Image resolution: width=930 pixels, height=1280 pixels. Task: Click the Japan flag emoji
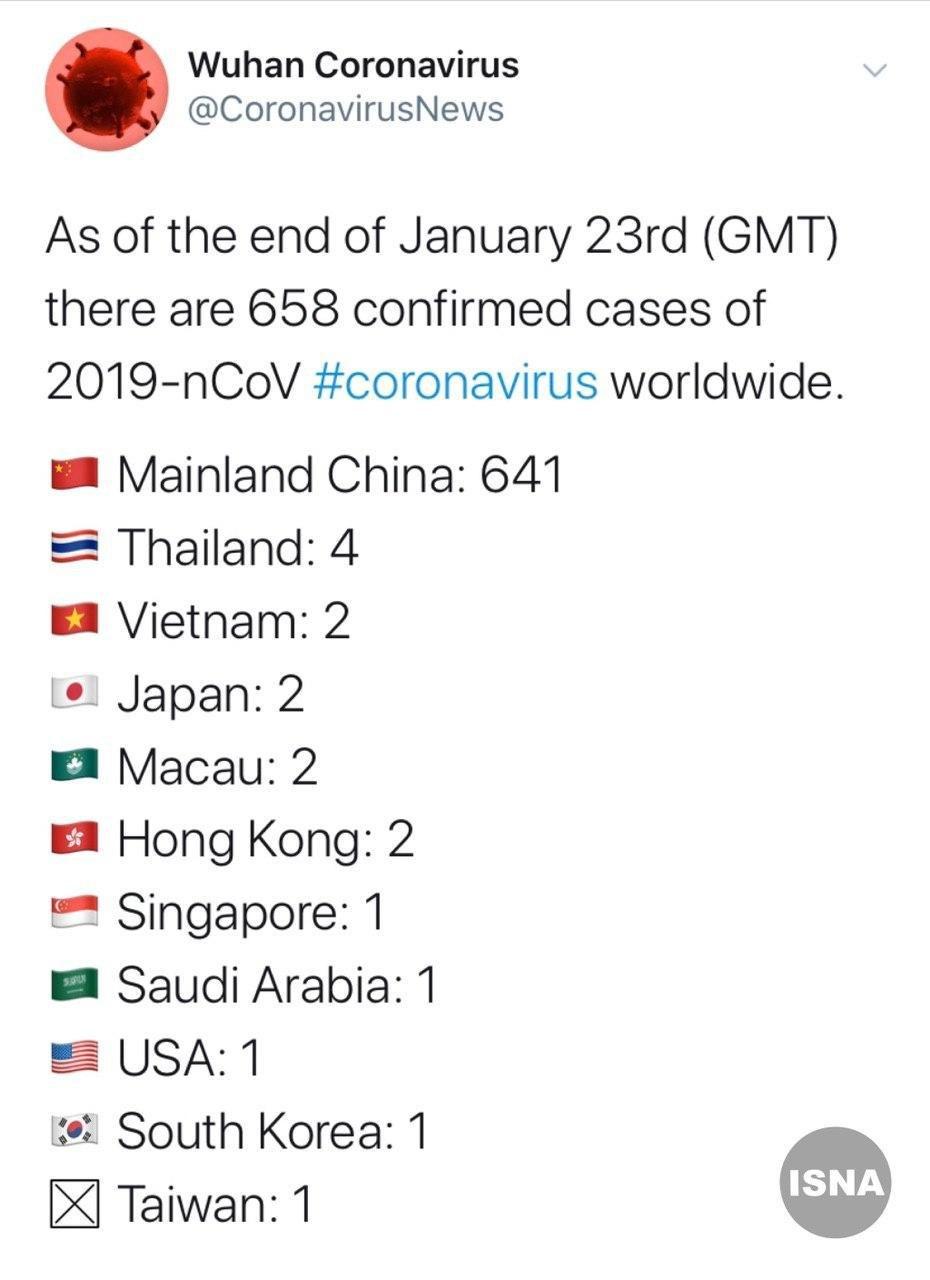click(74, 694)
